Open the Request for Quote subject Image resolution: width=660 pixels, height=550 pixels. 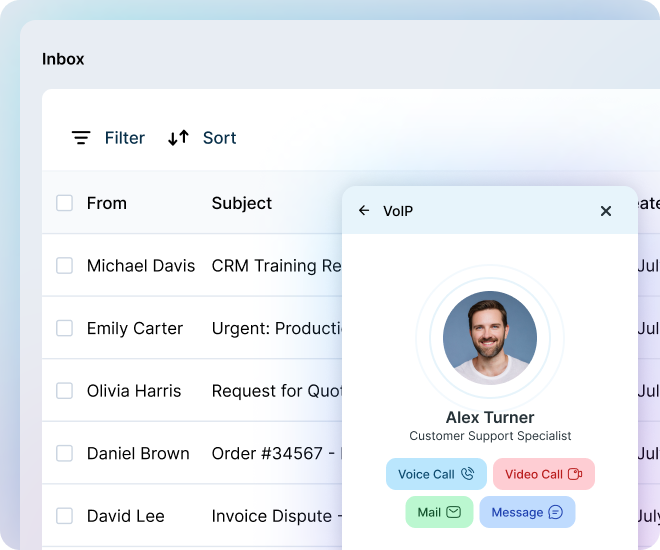coord(277,391)
